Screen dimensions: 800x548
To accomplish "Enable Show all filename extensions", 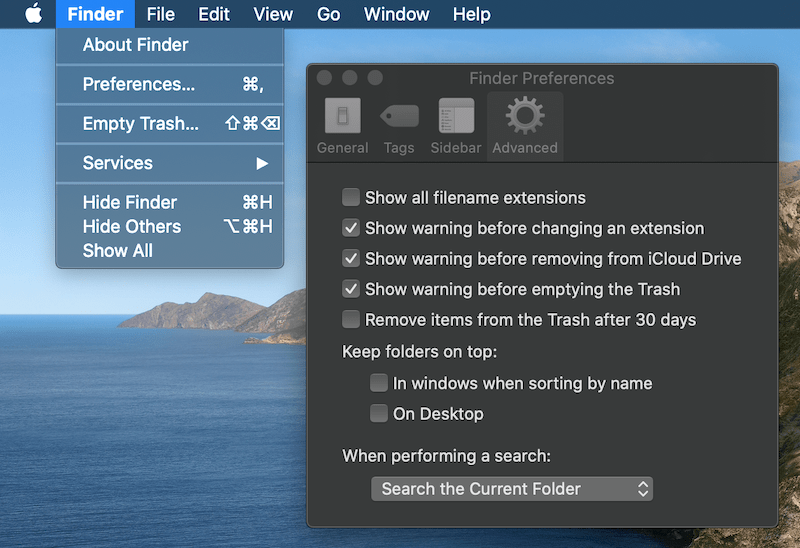I will (x=351, y=197).
